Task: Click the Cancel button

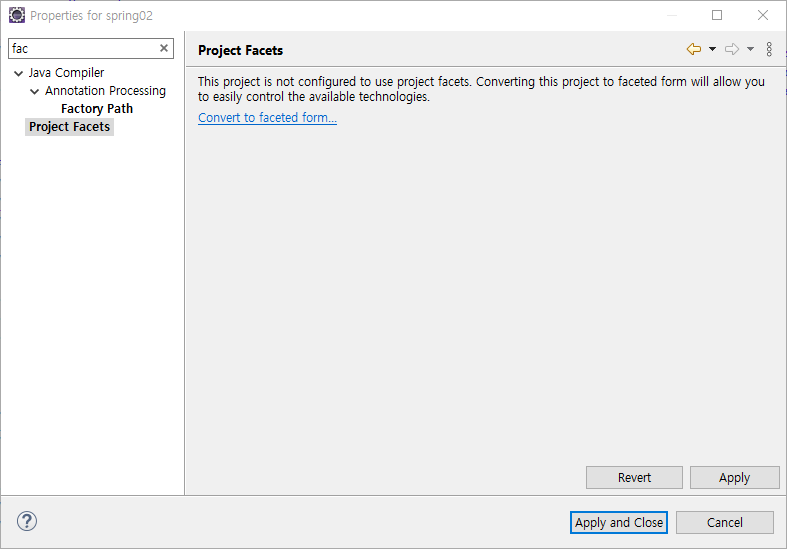Action: (x=725, y=522)
